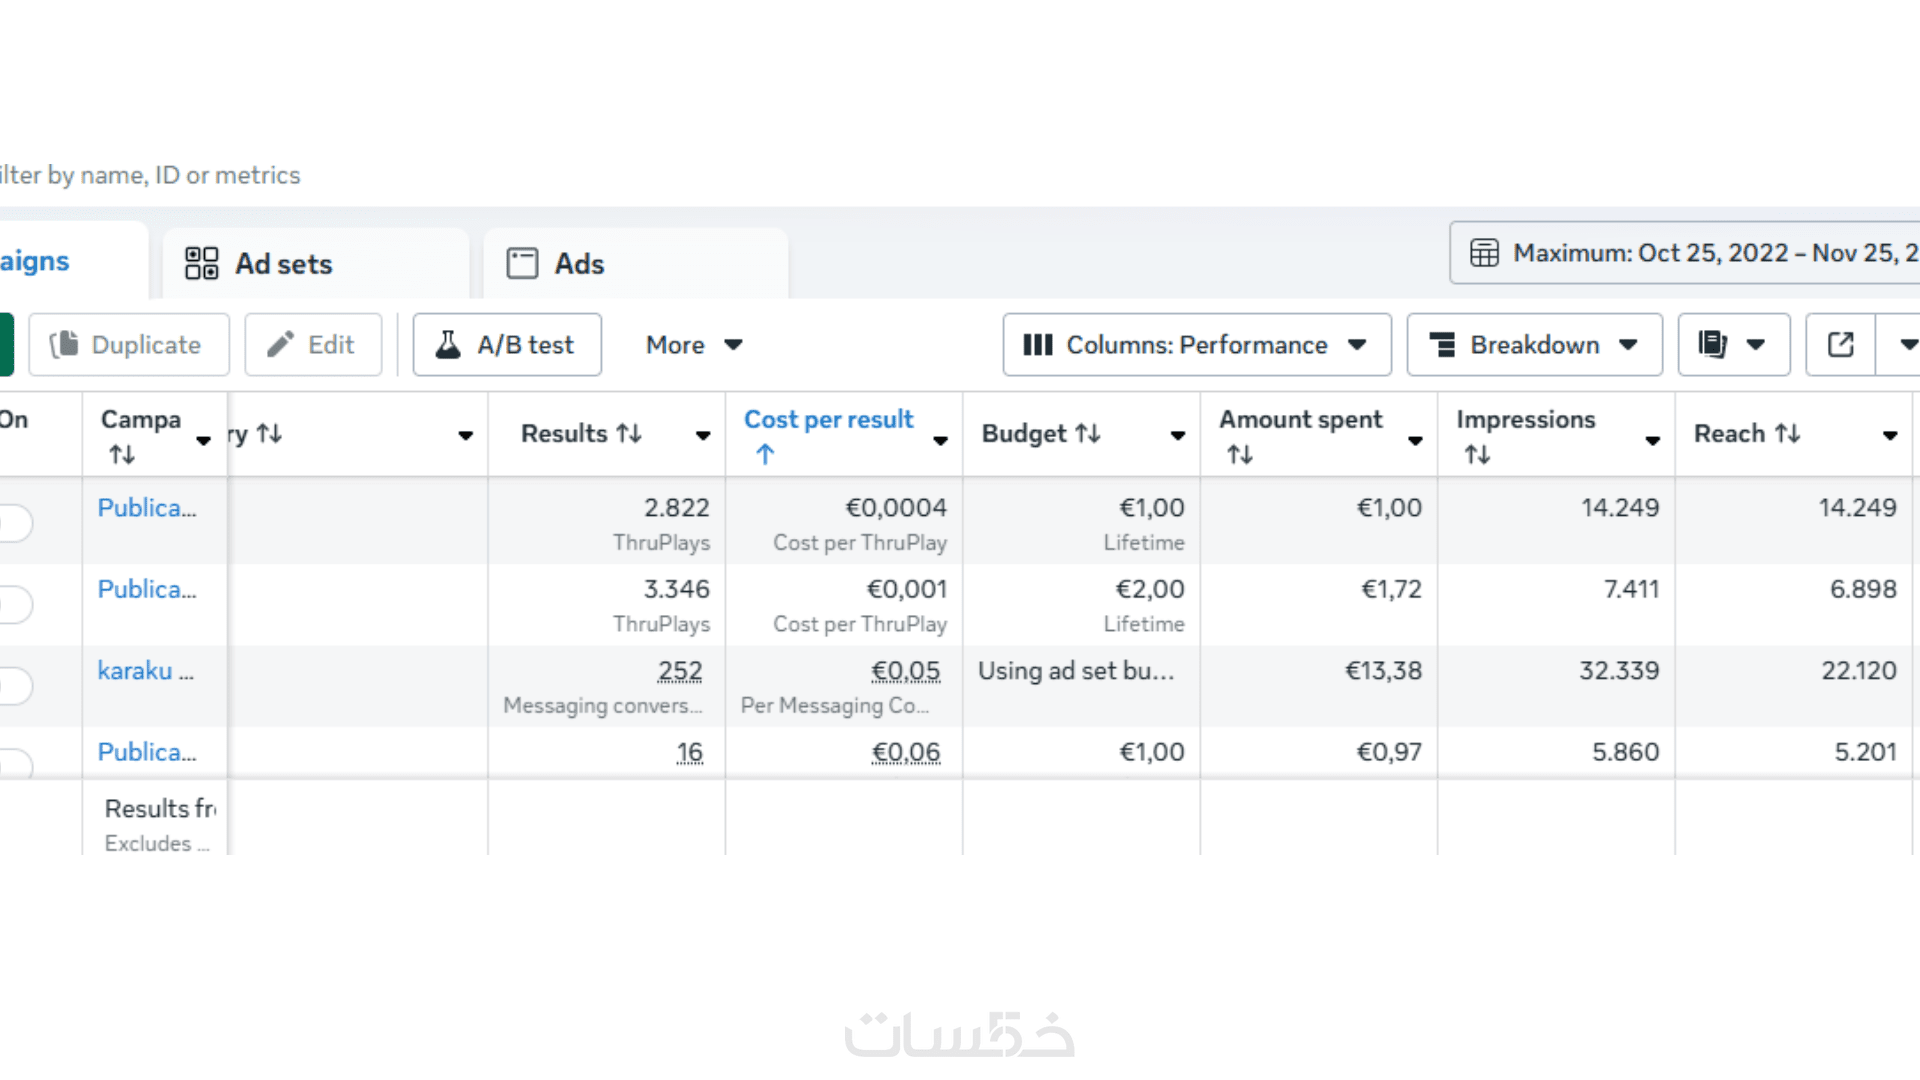Toggle the second Publica campaign switch

14,604
